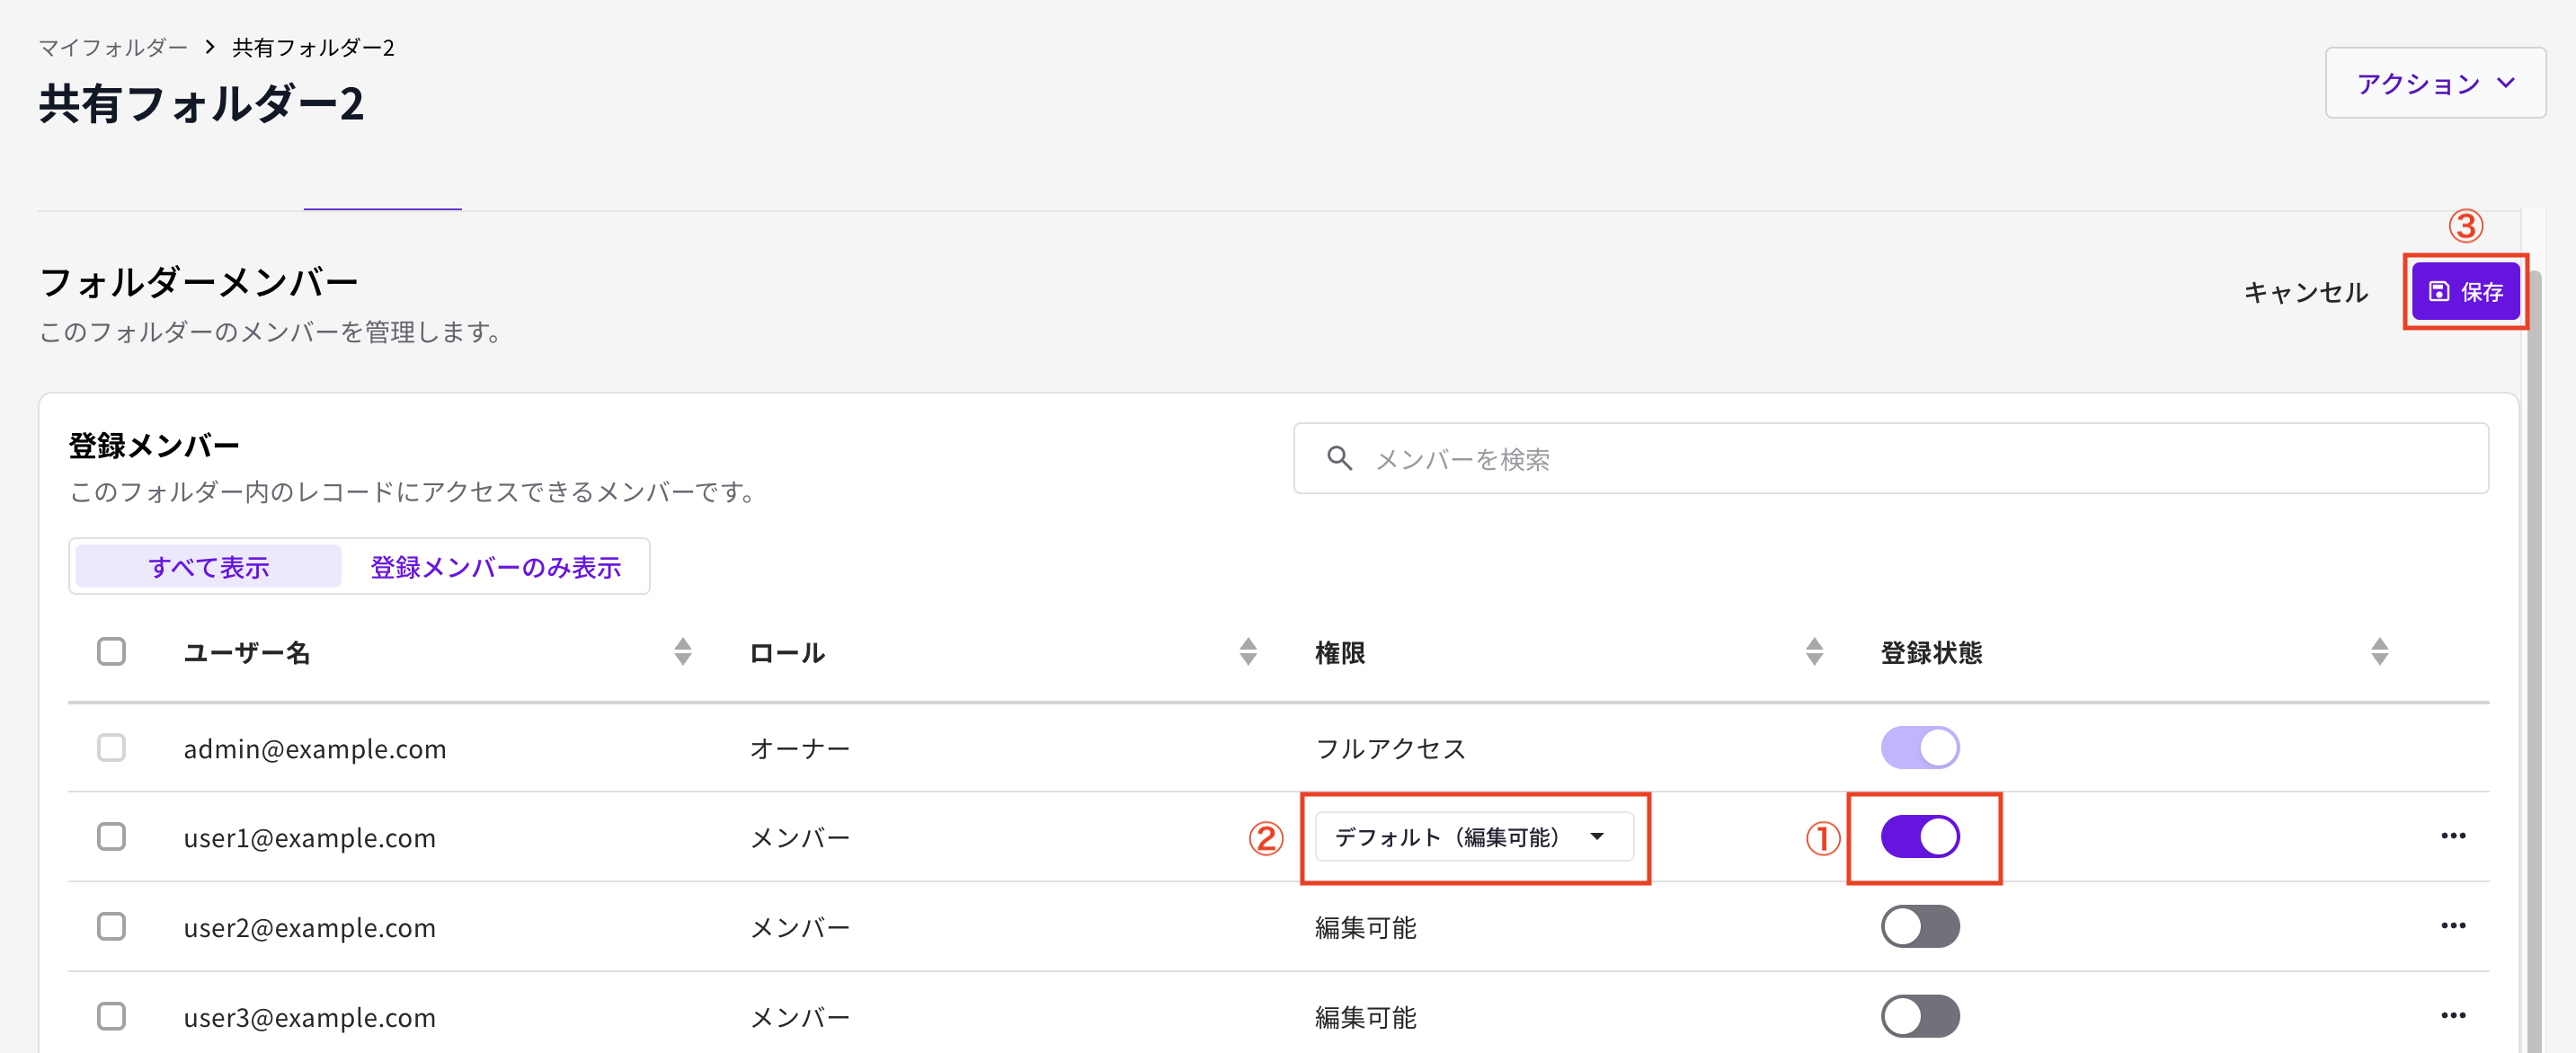
Task: Click the ロール column header
Action: tap(787, 652)
